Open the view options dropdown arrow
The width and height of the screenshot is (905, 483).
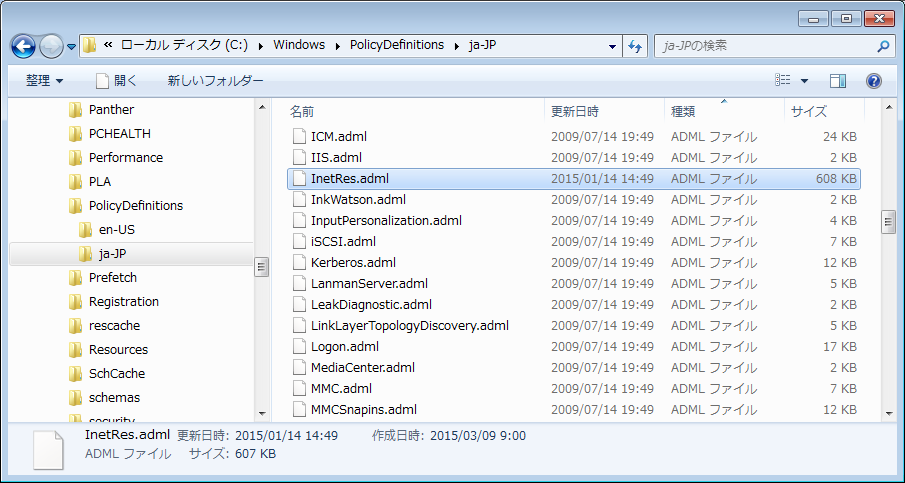(x=804, y=80)
